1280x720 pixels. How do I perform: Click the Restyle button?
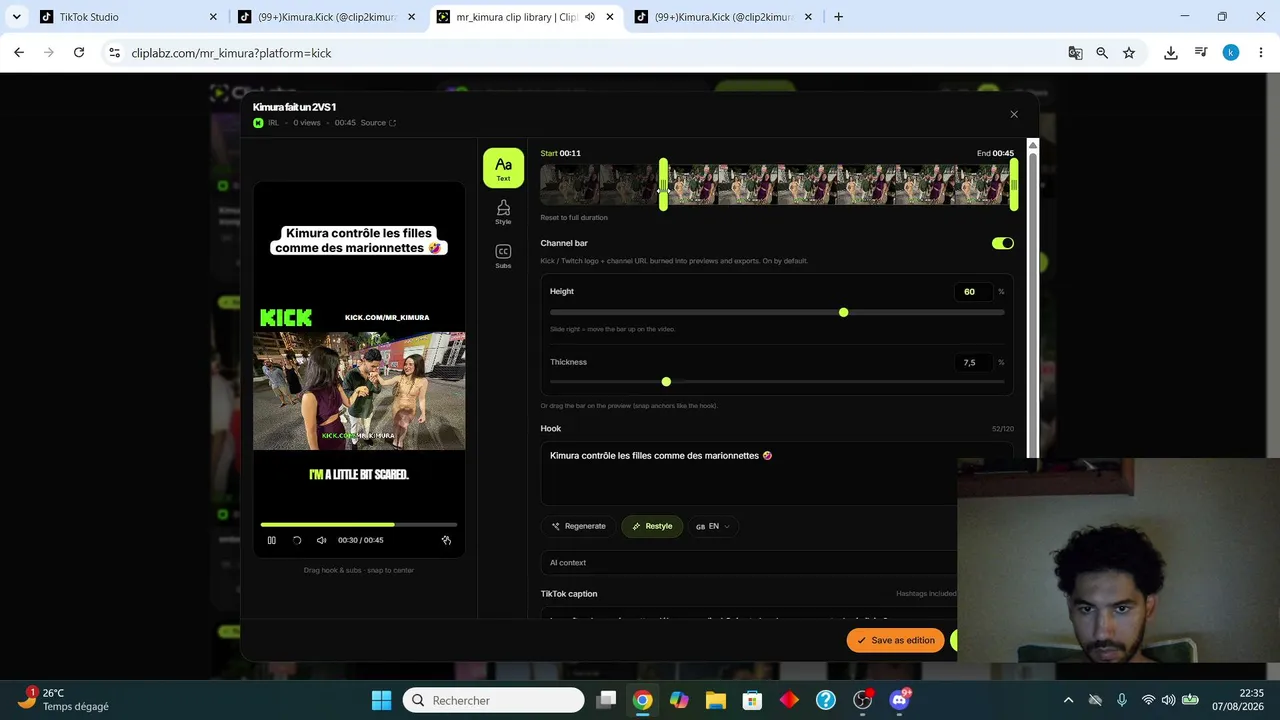pyautogui.click(x=652, y=526)
